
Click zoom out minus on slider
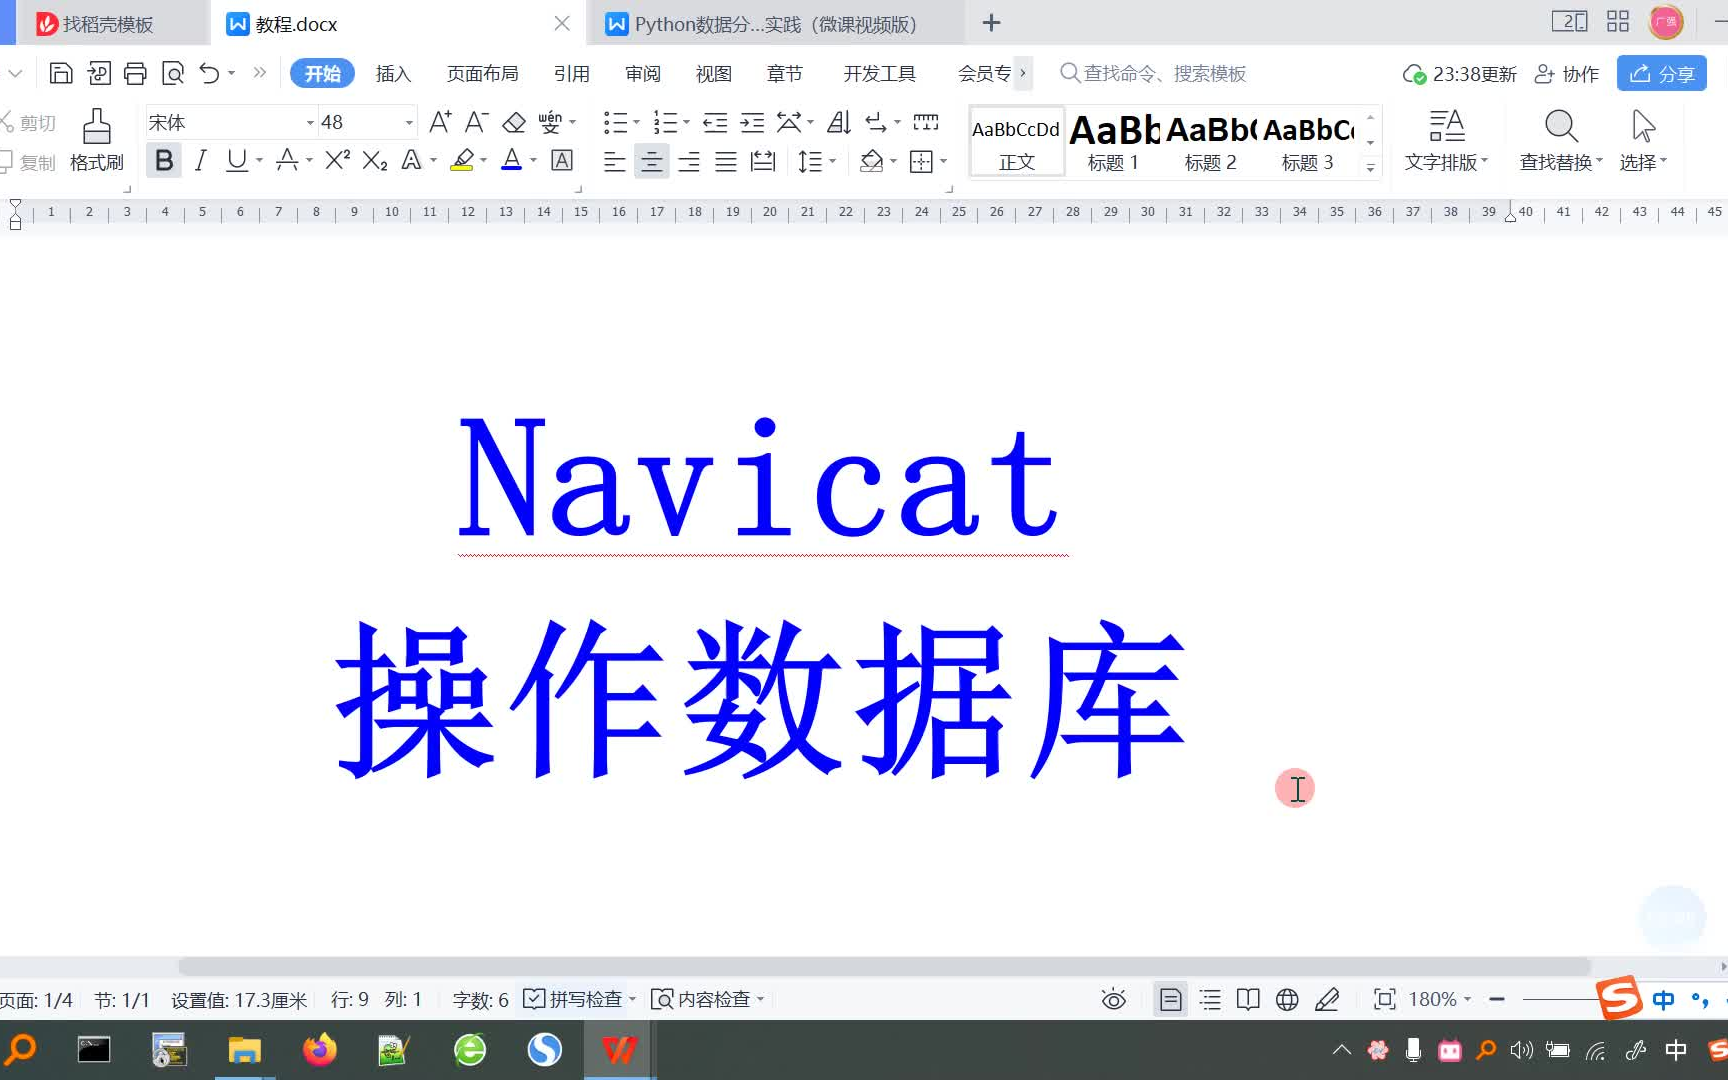(x=1497, y=999)
